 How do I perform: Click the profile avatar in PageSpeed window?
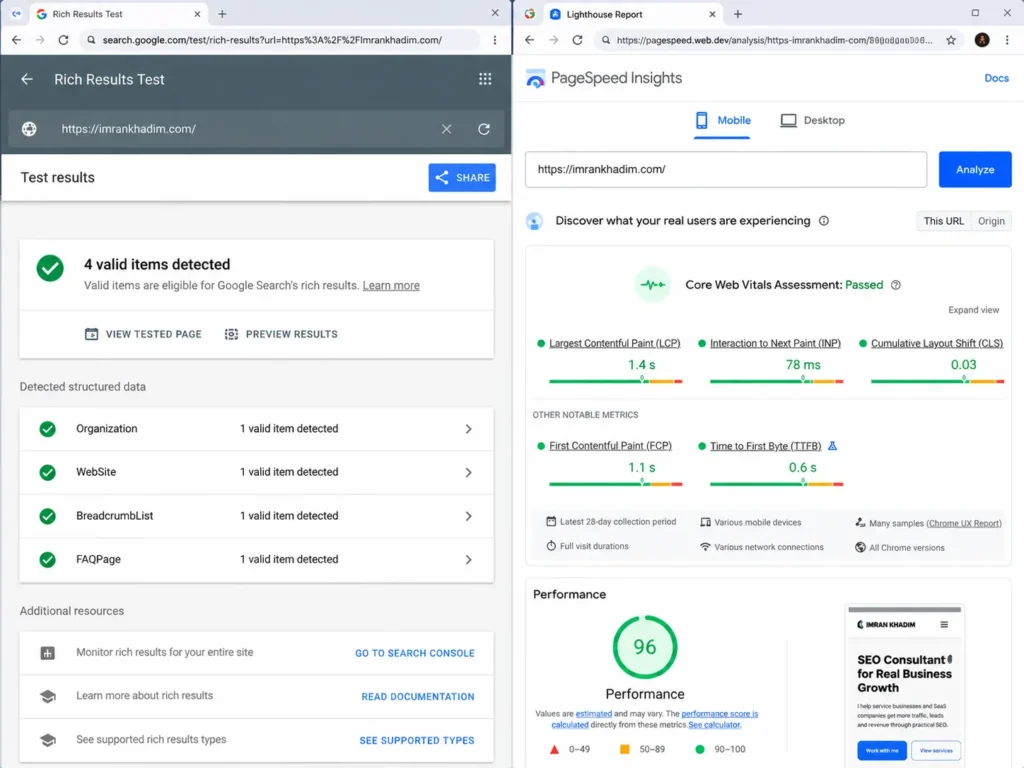pyautogui.click(x=982, y=40)
